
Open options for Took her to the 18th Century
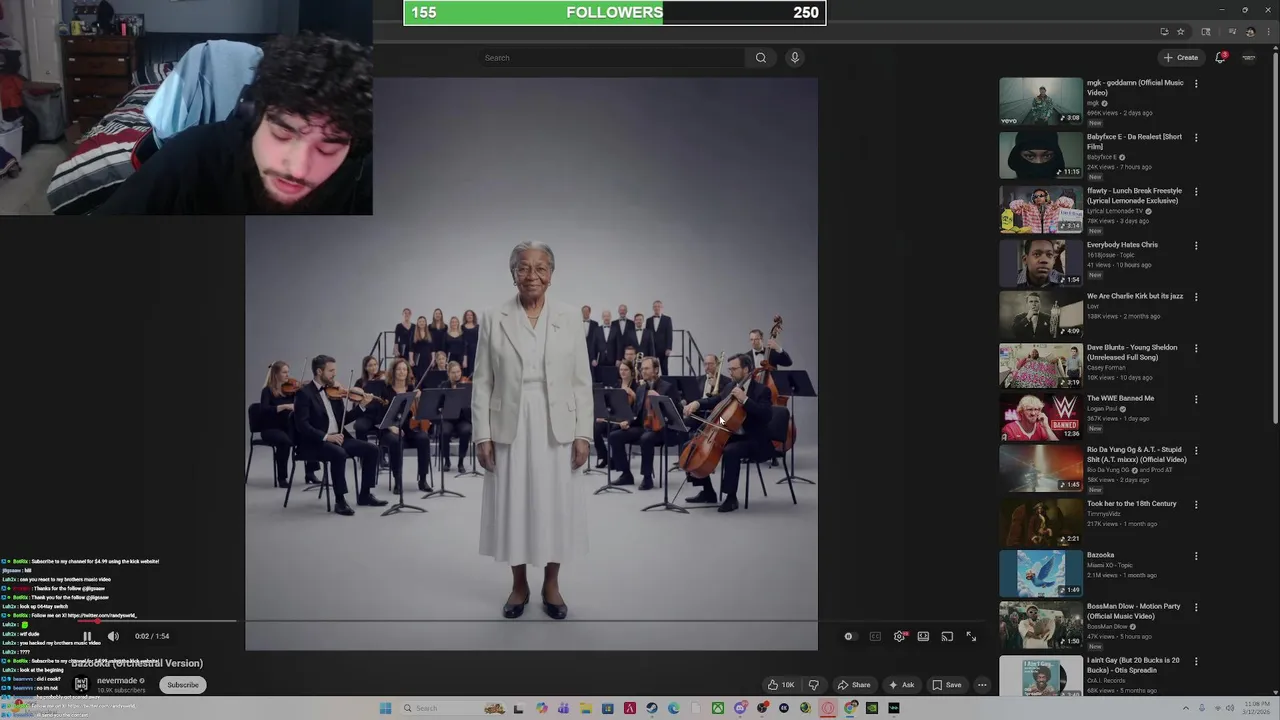pos(1196,505)
